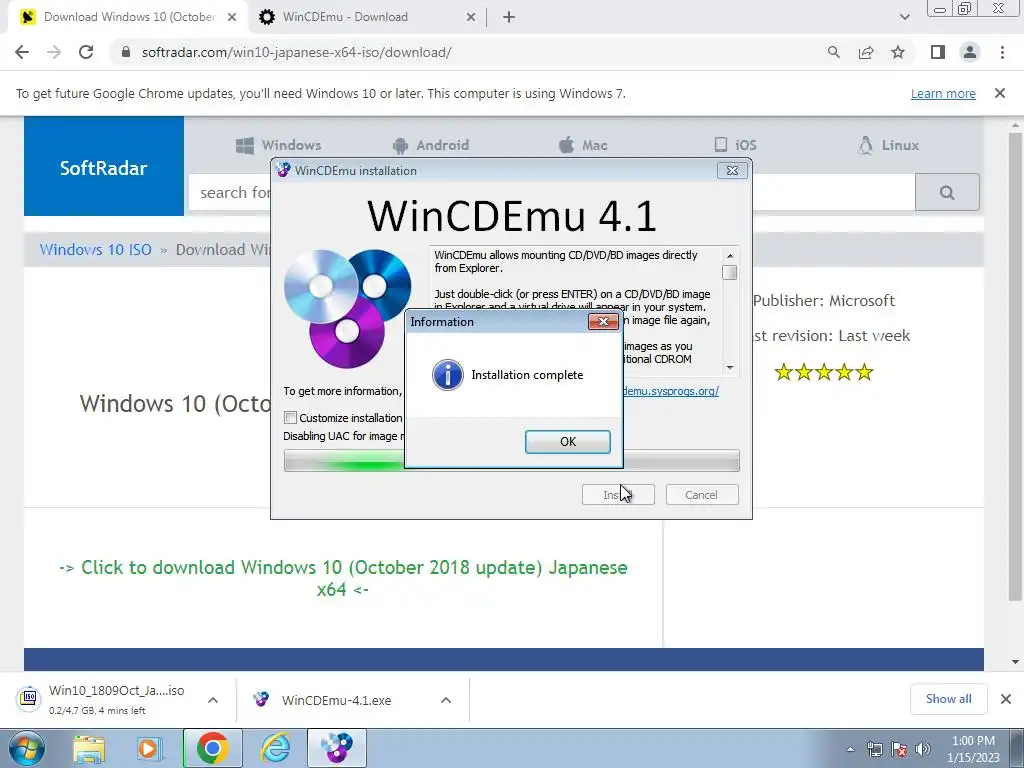1024x768 pixels.
Task: Open the Linux category on SoftRadar
Action: tap(888, 145)
